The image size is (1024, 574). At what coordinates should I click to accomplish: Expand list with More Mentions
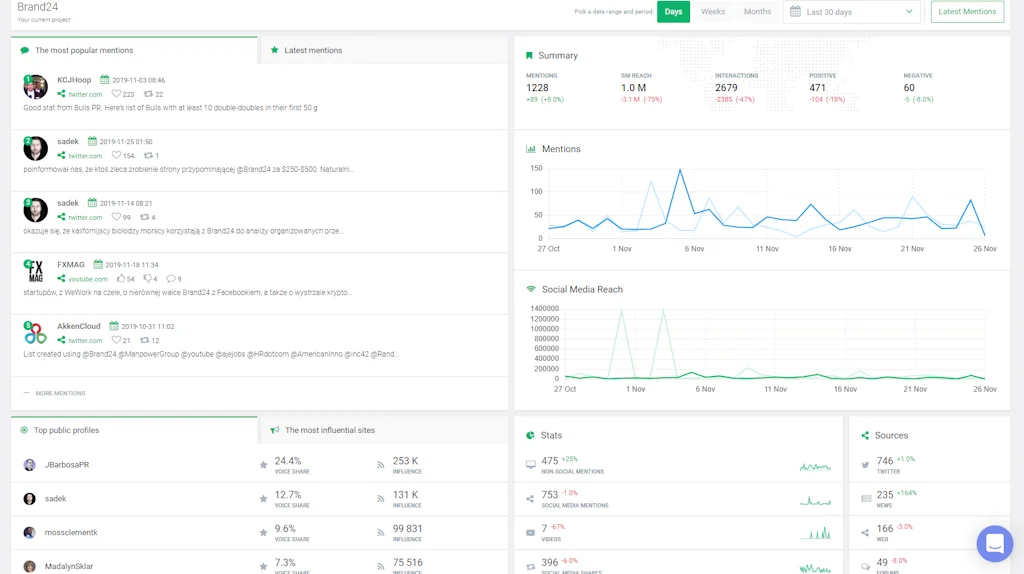tap(60, 393)
